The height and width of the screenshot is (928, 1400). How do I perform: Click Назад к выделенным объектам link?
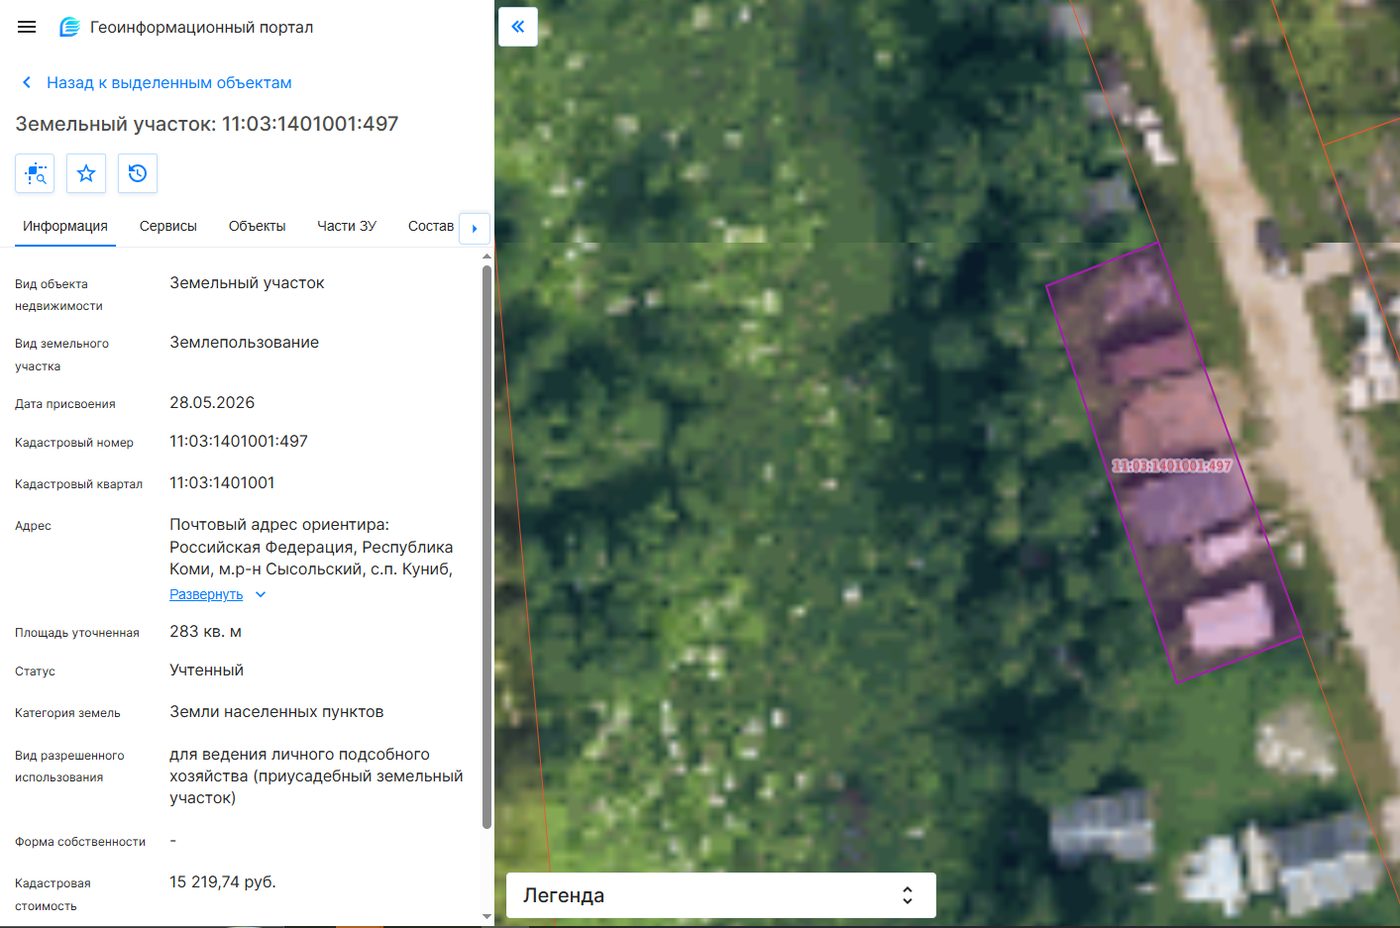coord(169,83)
